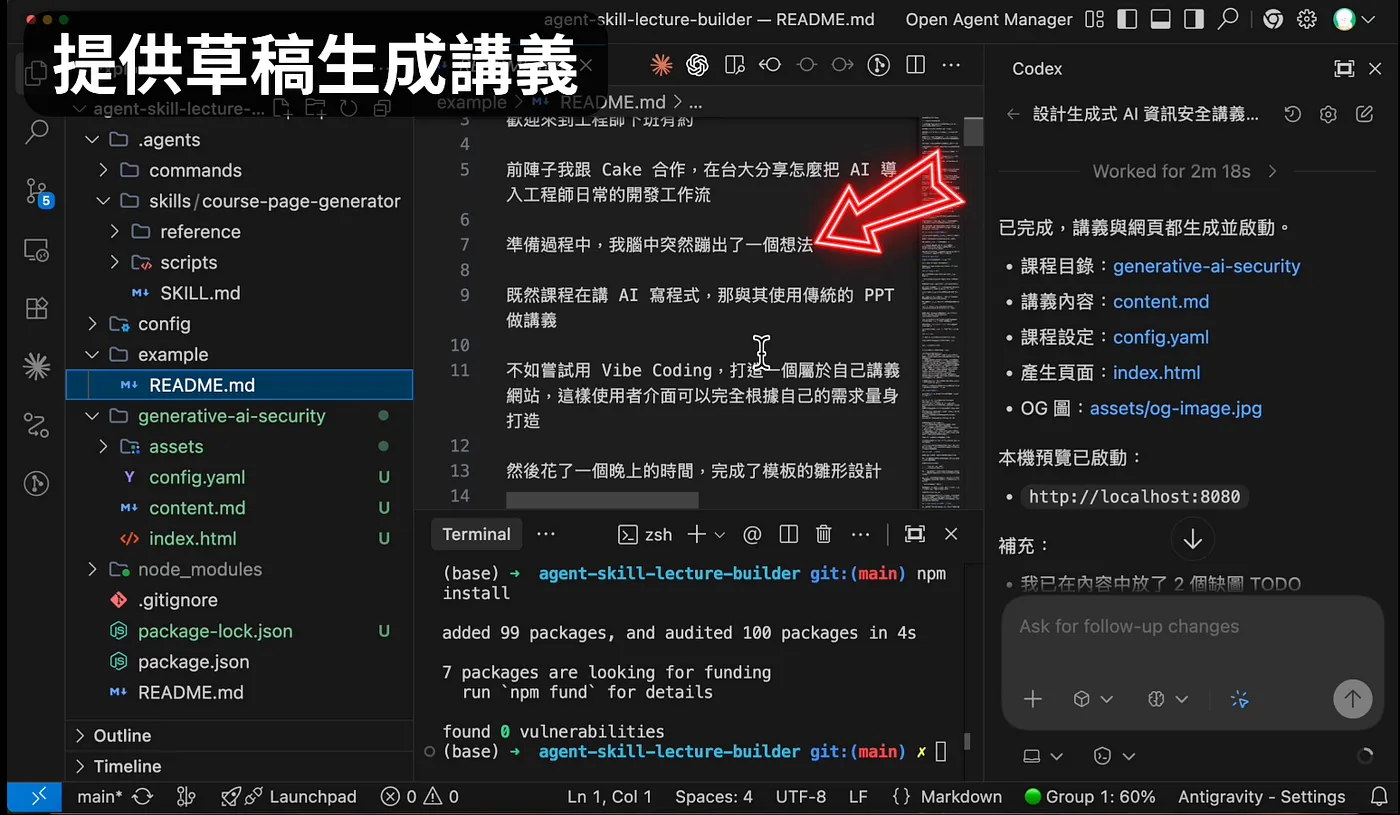The image size is (1400, 815).
Task: Toggle bottom panel layout button
Action: pyautogui.click(x=1160, y=19)
